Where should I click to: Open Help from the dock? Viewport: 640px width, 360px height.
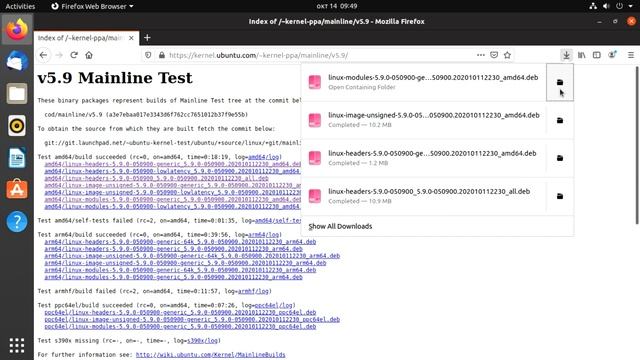[17, 222]
